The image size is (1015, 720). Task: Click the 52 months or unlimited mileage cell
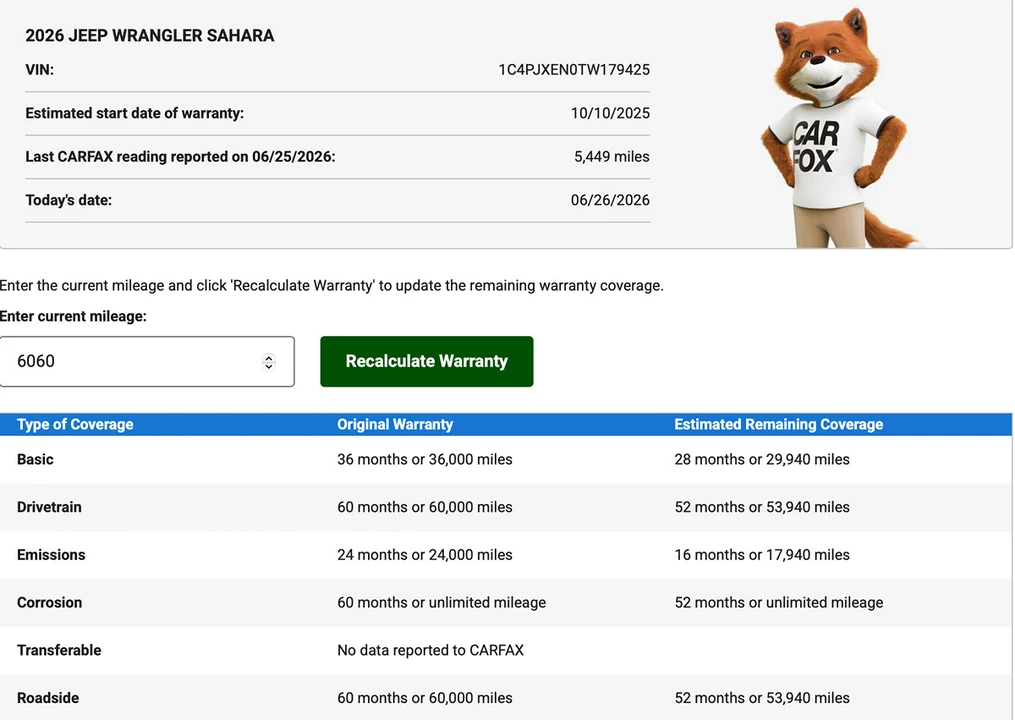pyautogui.click(x=779, y=603)
